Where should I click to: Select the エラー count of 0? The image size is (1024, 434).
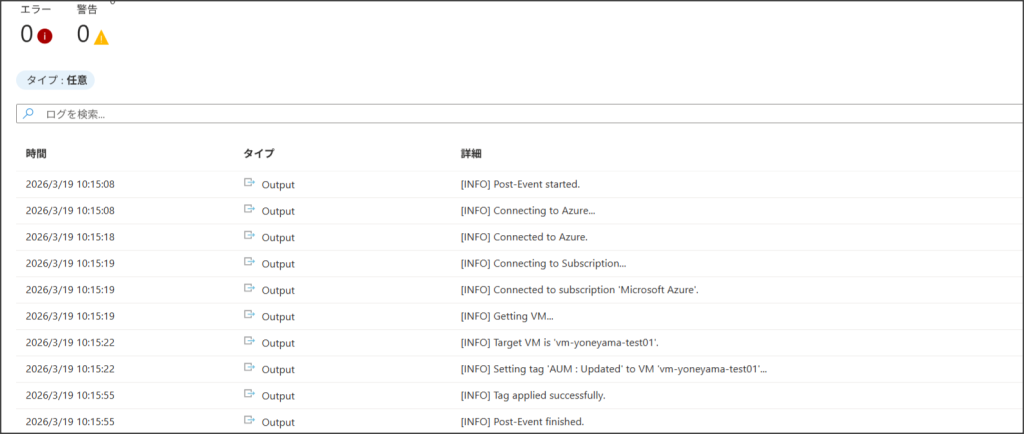pos(26,35)
